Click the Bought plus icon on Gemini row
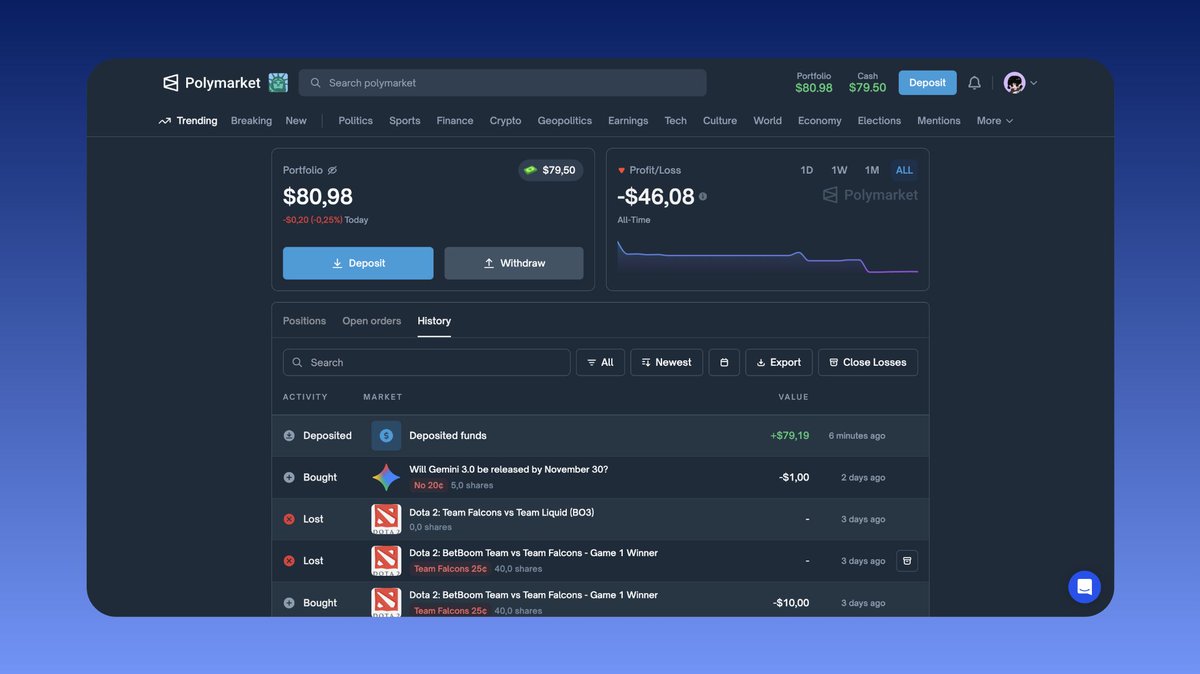This screenshot has width=1200, height=674. coord(289,477)
